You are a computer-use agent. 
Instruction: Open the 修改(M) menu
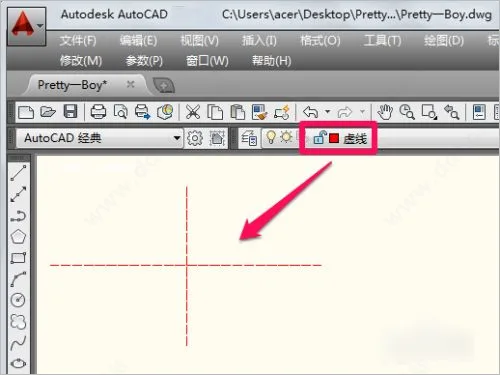(81, 61)
